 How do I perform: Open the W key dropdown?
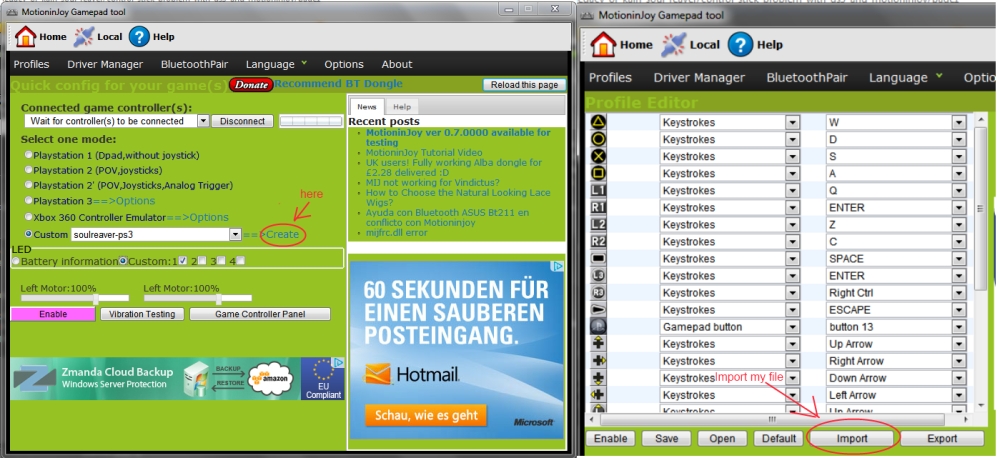959,122
